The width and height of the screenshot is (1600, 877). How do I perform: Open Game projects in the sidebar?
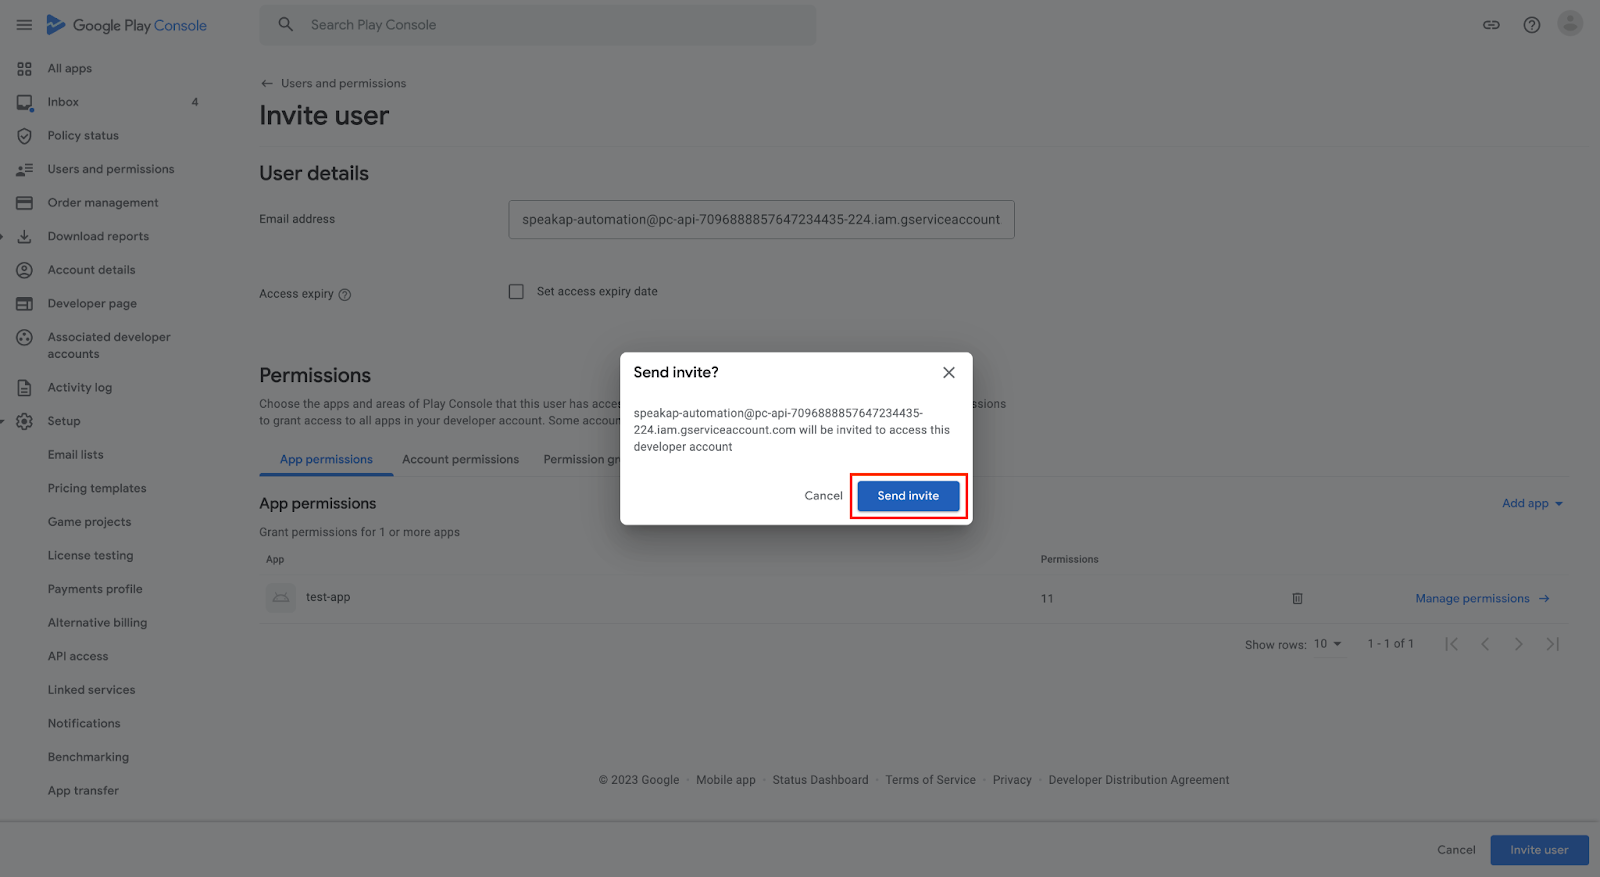pyautogui.click(x=89, y=522)
